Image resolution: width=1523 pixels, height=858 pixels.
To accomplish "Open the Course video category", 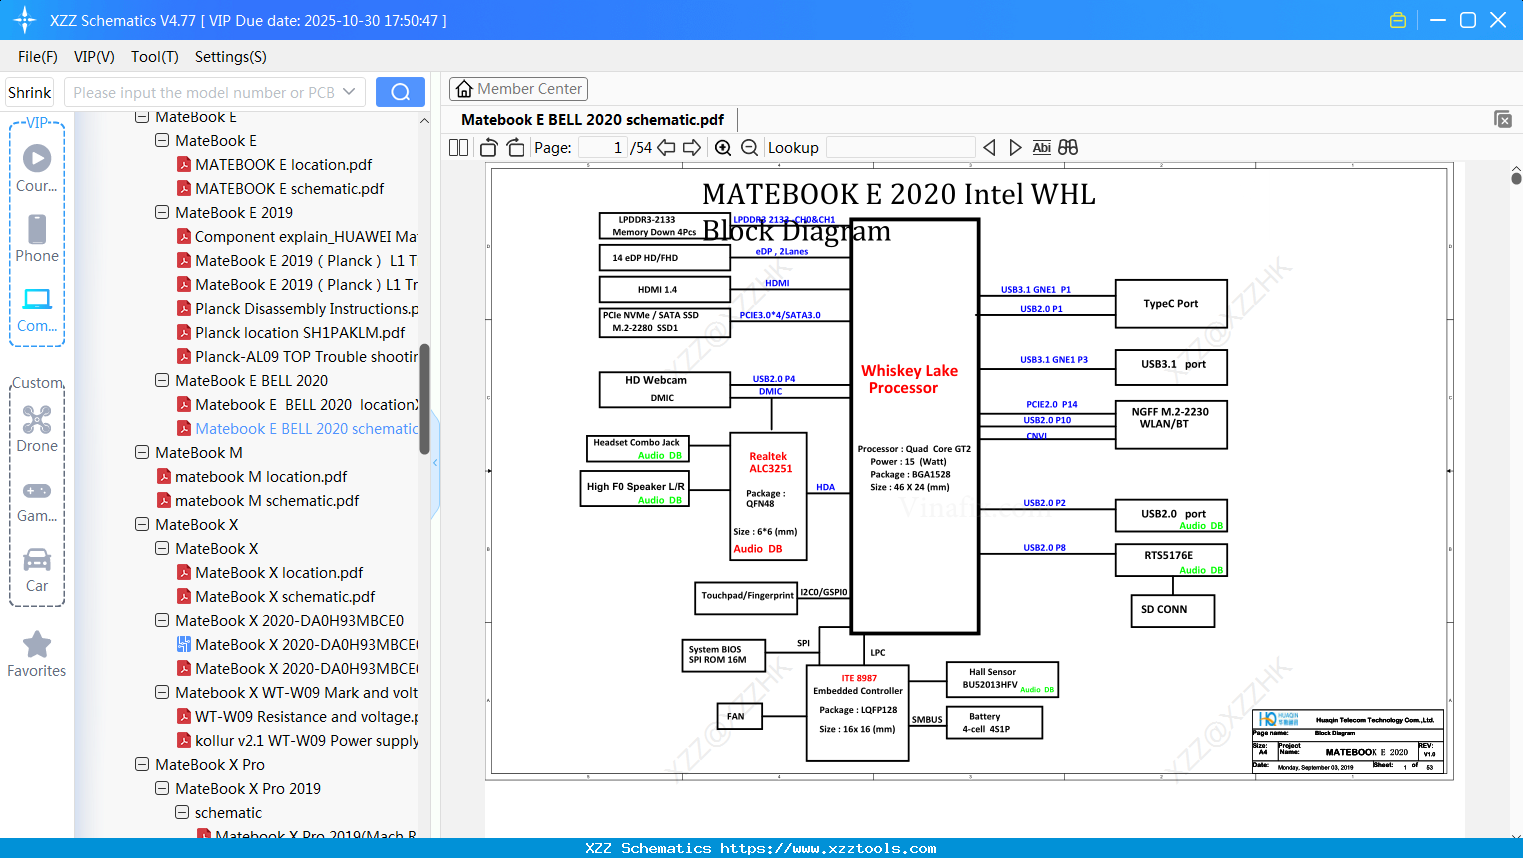I will [37, 167].
